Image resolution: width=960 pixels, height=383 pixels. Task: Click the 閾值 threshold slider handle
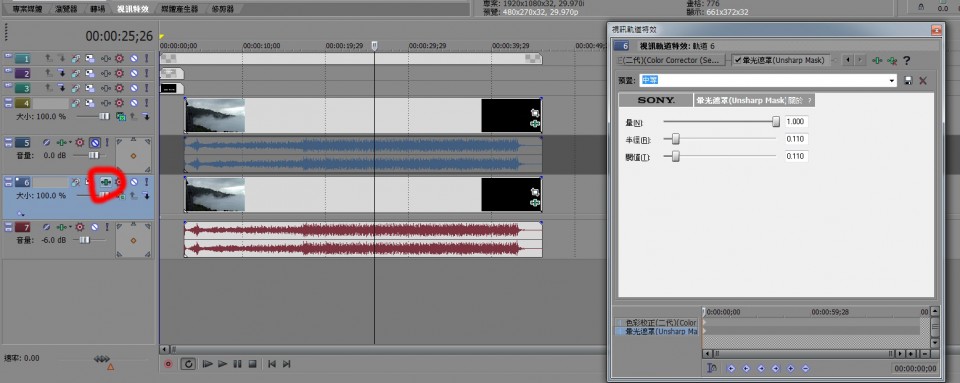(x=676, y=157)
